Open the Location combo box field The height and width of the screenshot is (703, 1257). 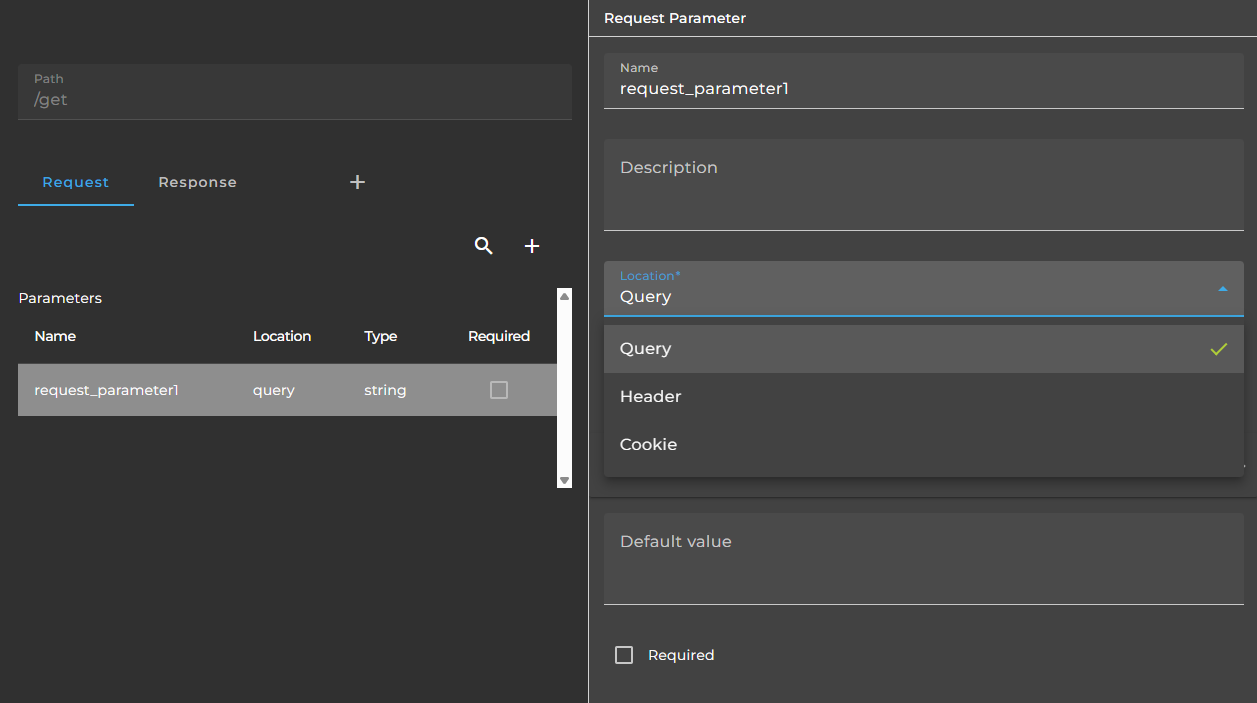click(x=924, y=289)
